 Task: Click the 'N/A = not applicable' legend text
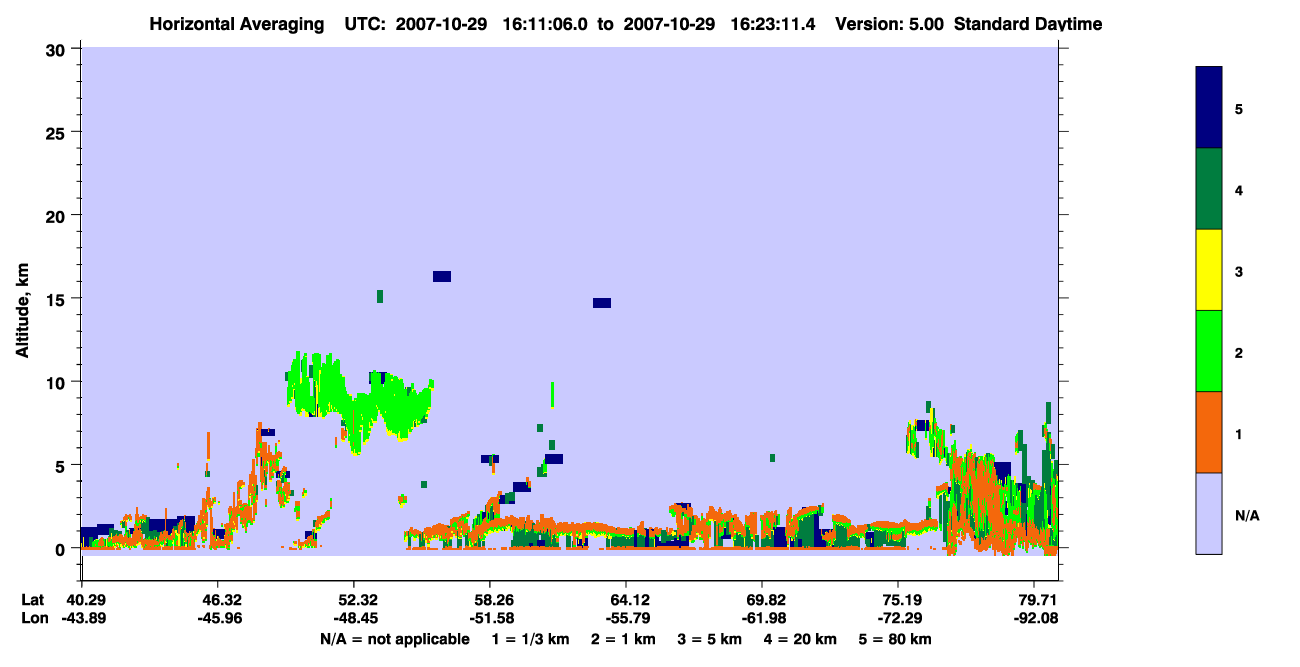394,639
